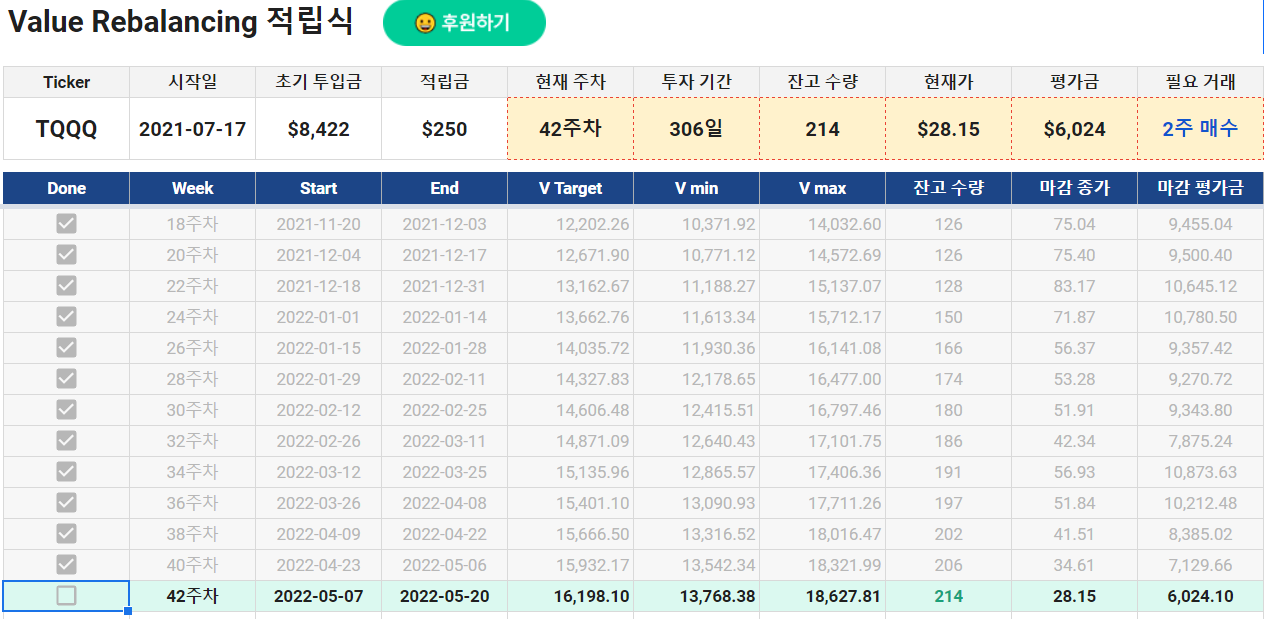Click closing value 9,455.04
The width and height of the screenshot is (1264, 619).
[1200, 224]
